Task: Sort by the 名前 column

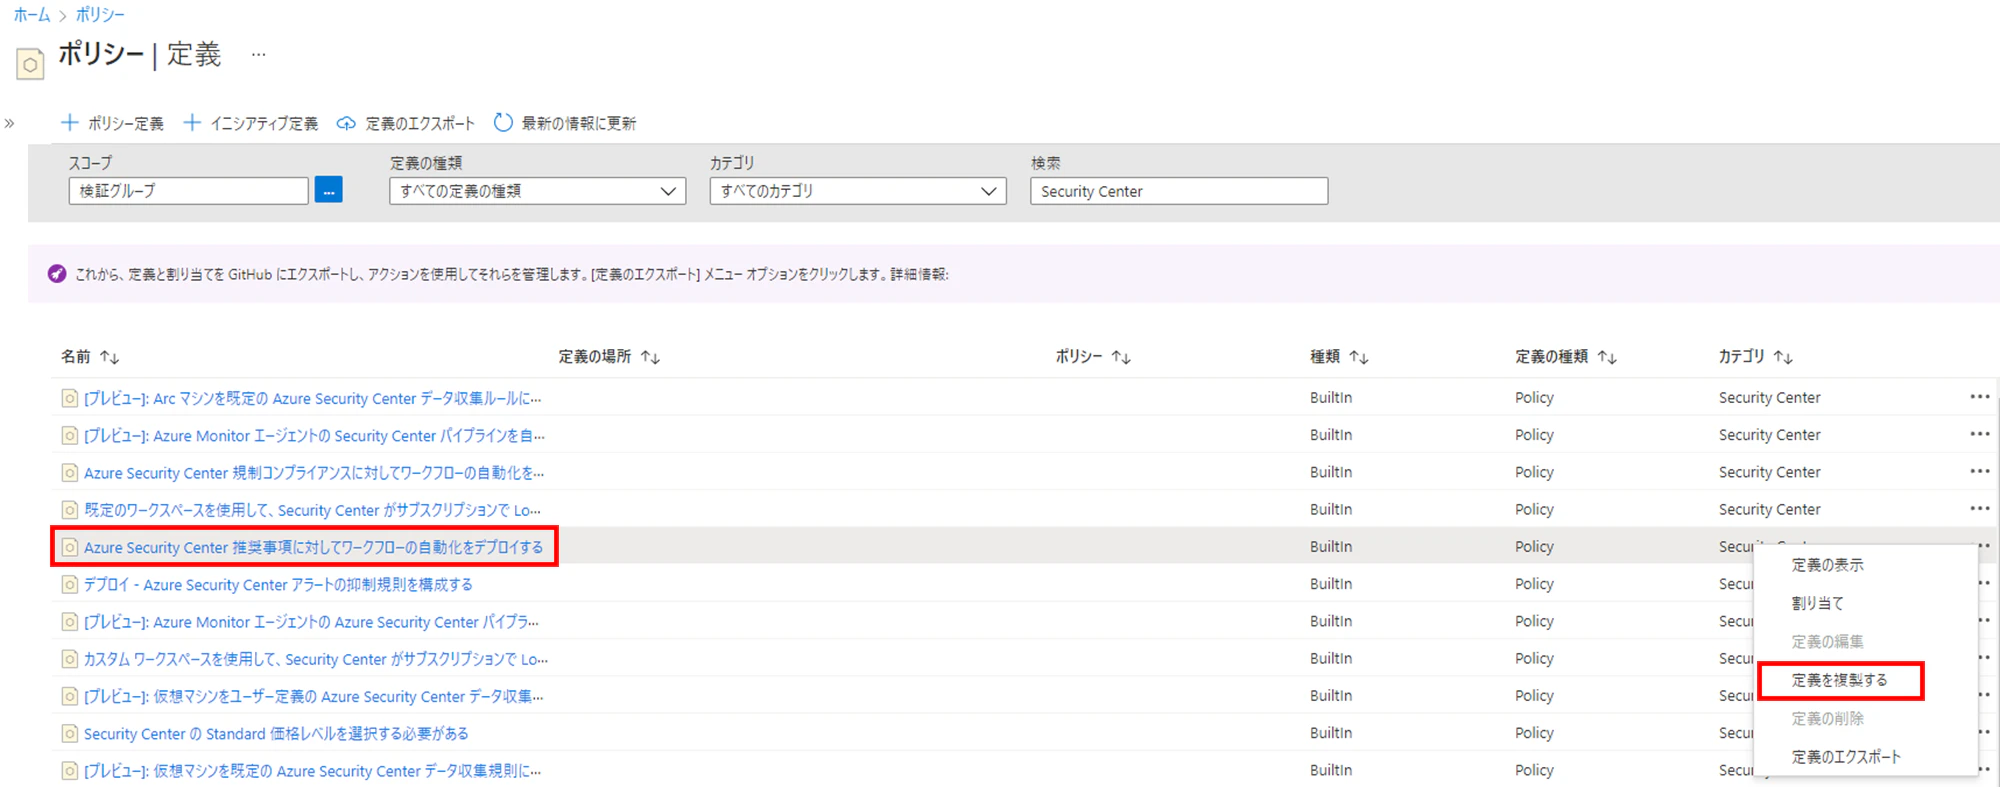Action: (90, 357)
